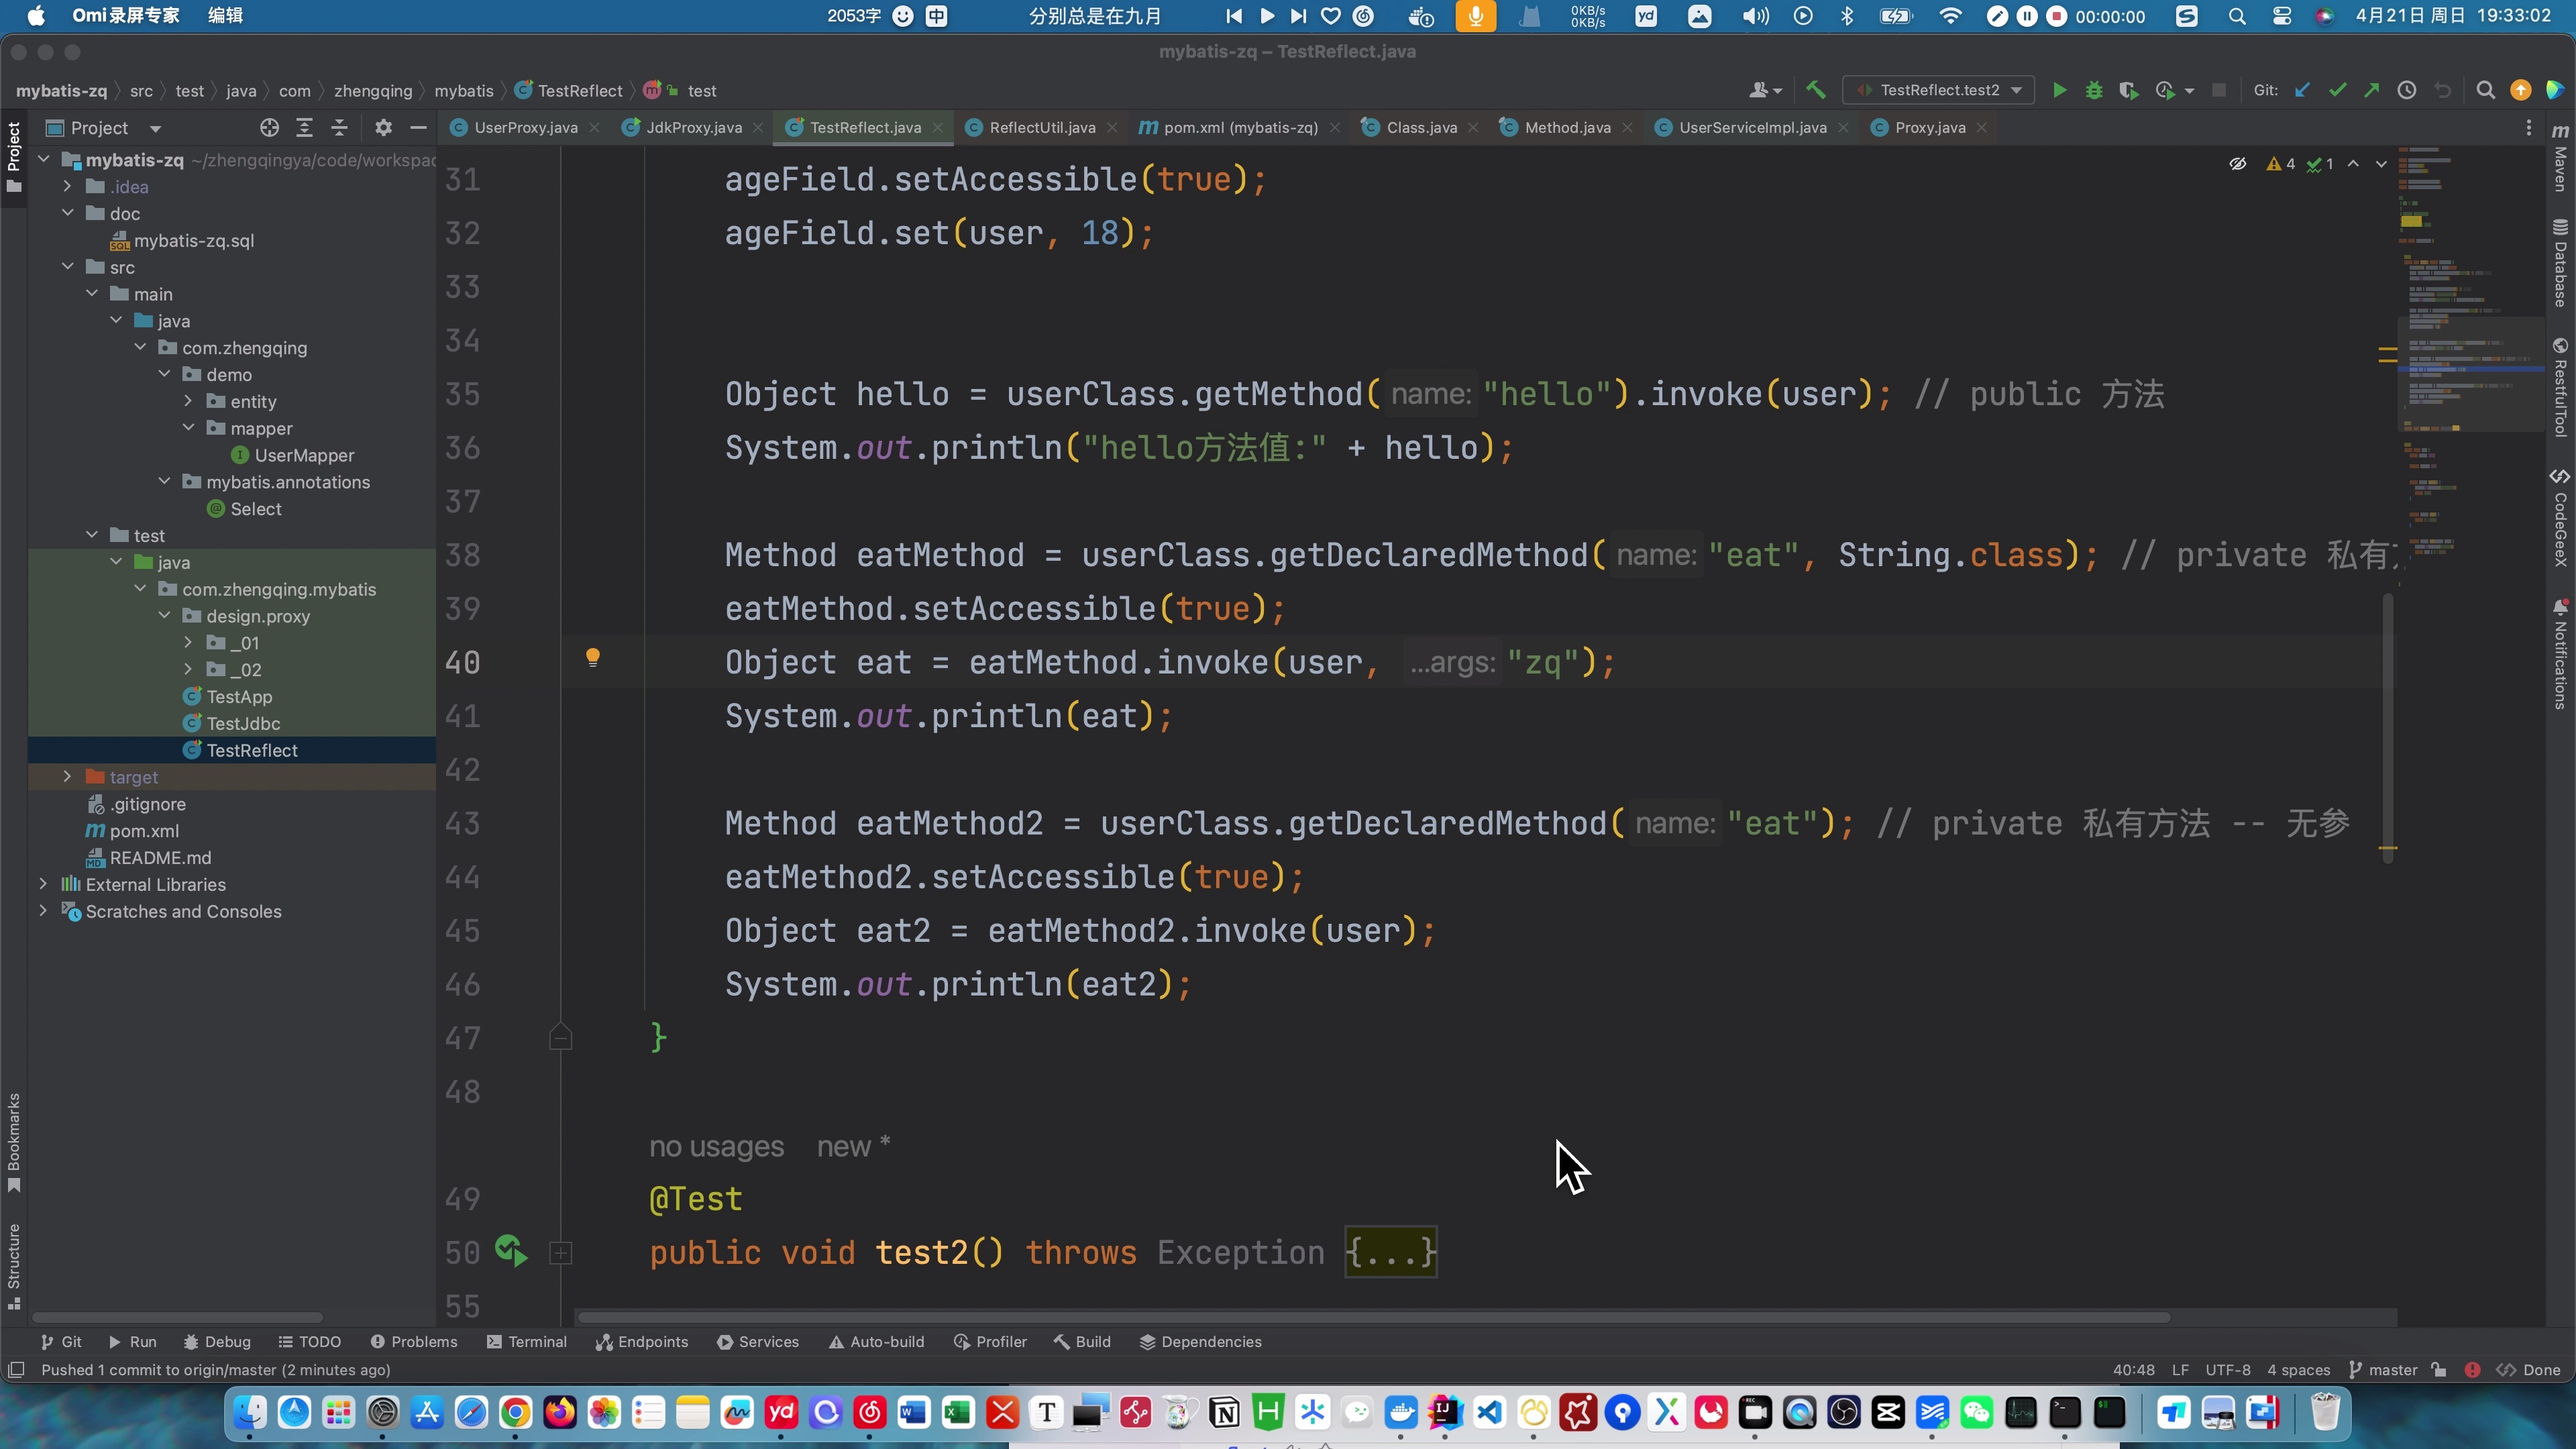The height and width of the screenshot is (1449, 2576).
Task: Switch to the ReflectUtil.java editor tab
Action: click(x=1041, y=127)
